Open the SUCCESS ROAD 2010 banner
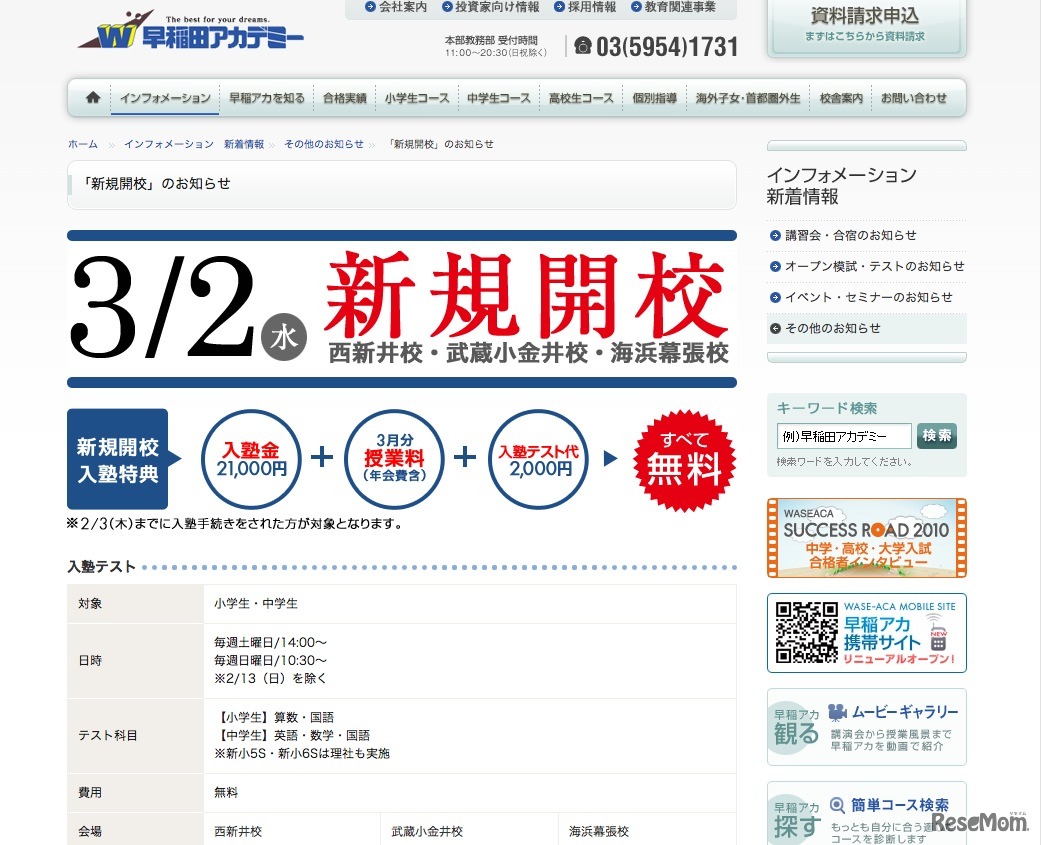1042x845 pixels. 867,538
